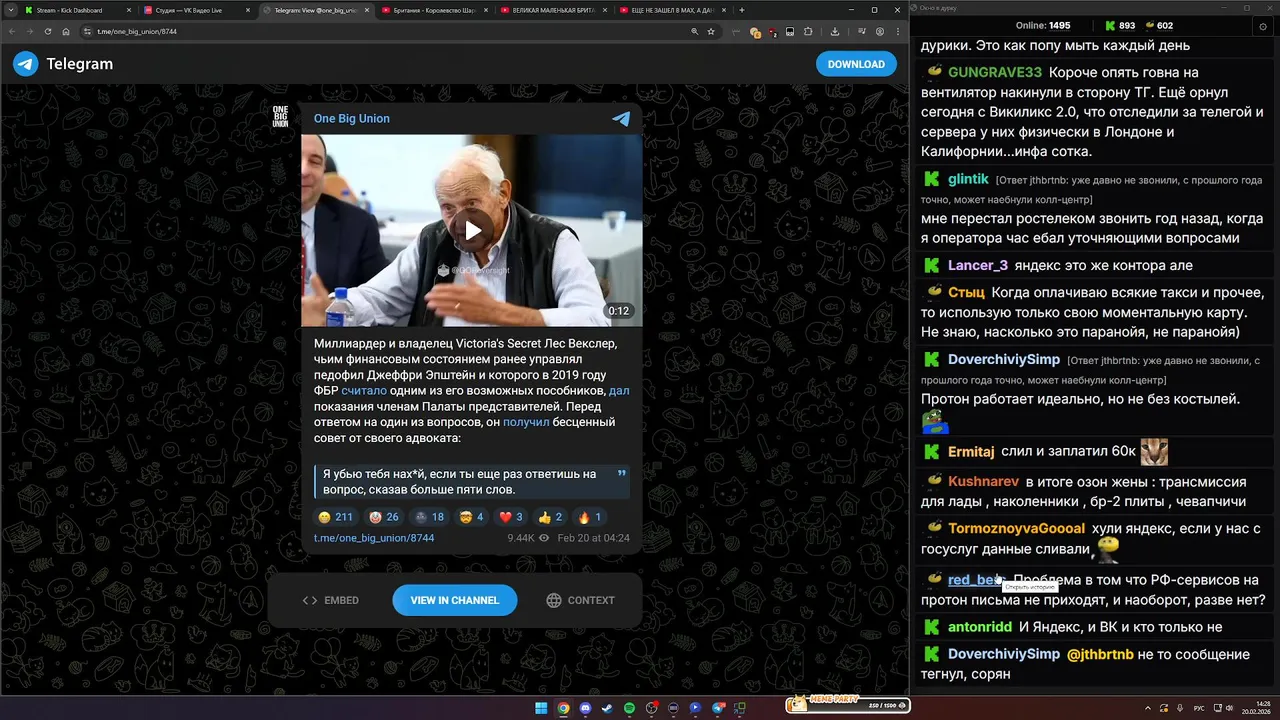Reload the Telegram page

click(48, 31)
